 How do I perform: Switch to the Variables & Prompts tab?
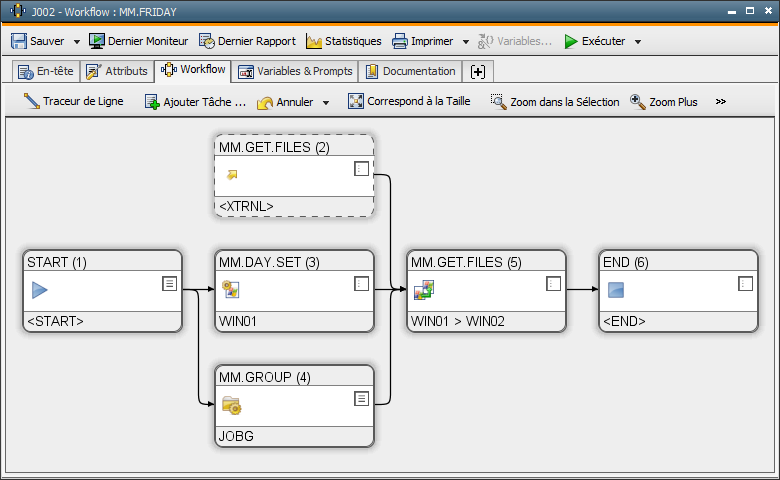[295, 71]
